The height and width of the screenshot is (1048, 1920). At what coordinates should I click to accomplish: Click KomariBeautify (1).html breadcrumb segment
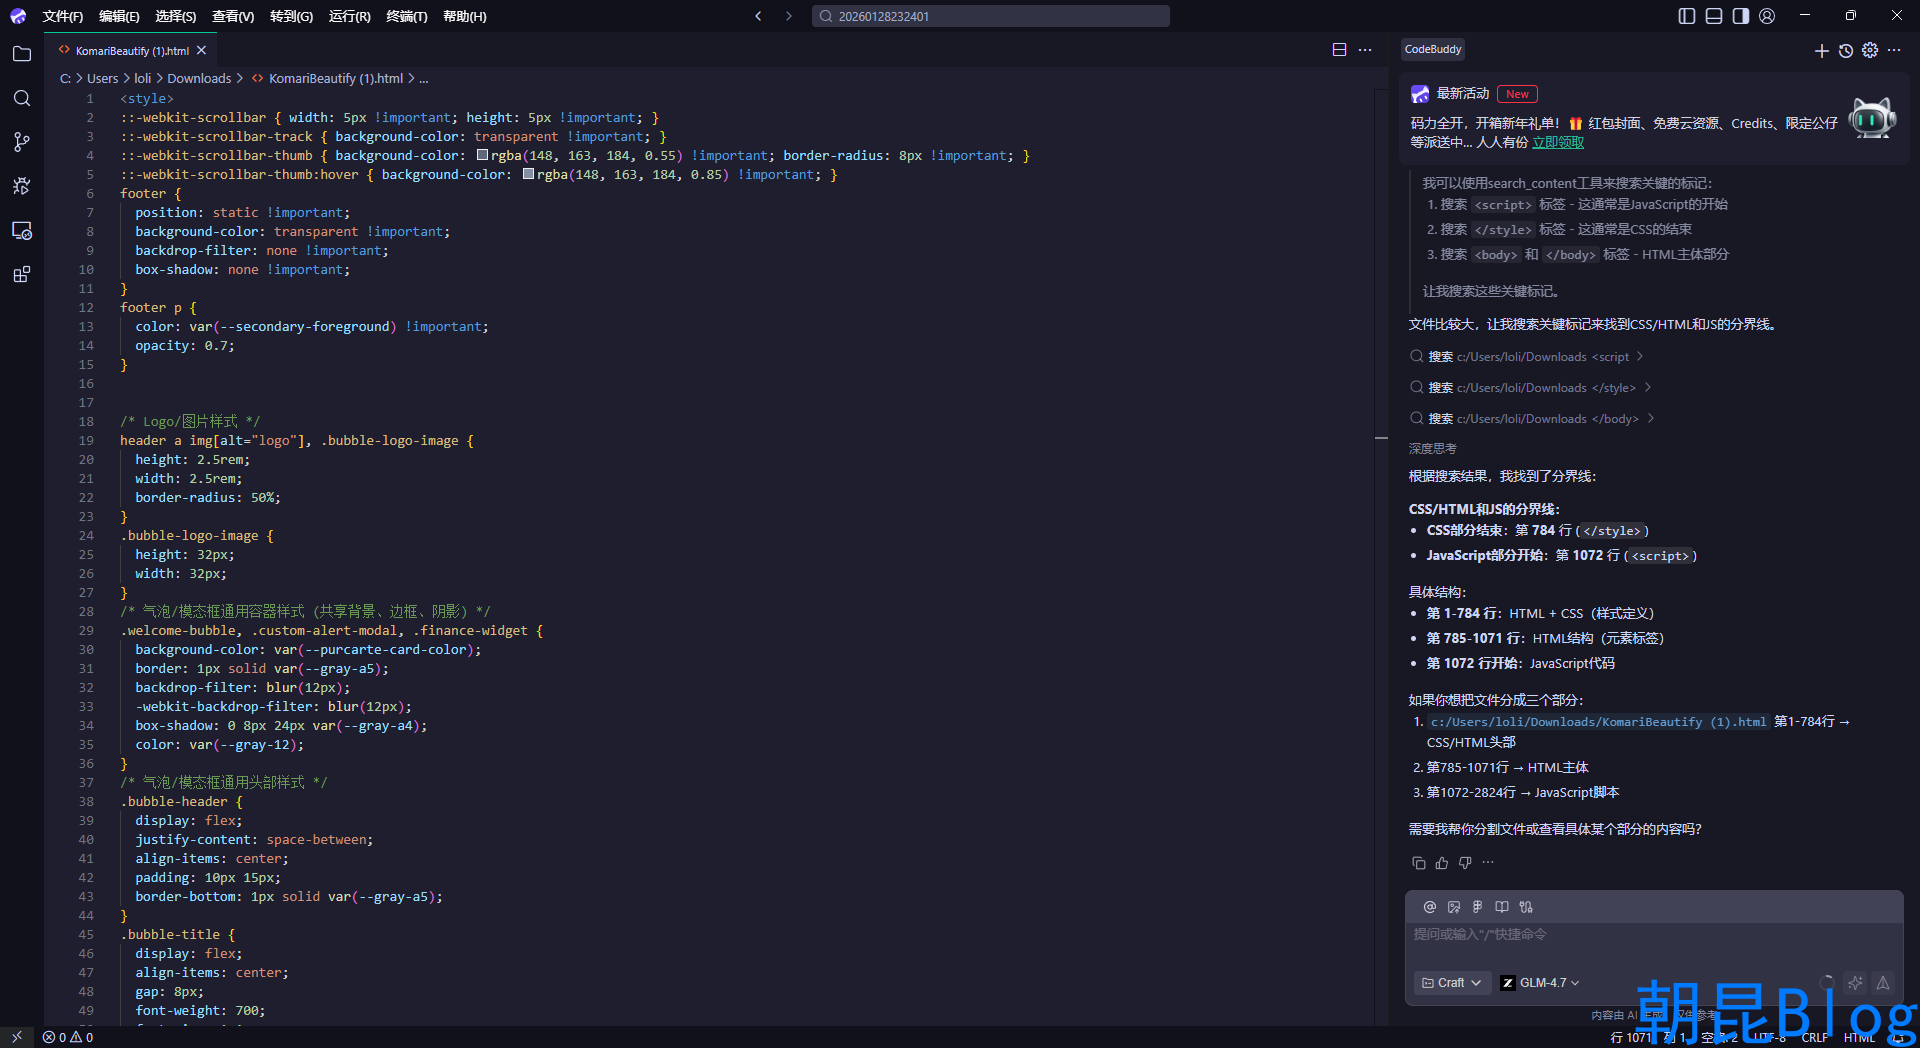point(336,79)
